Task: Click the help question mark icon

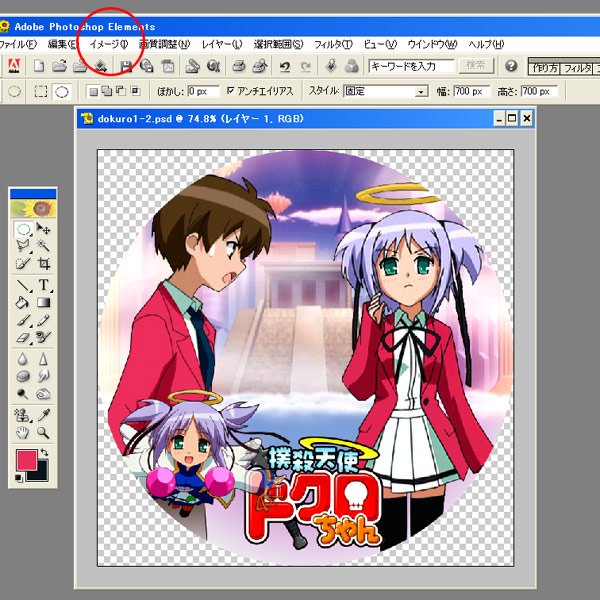Action: coord(511,66)
